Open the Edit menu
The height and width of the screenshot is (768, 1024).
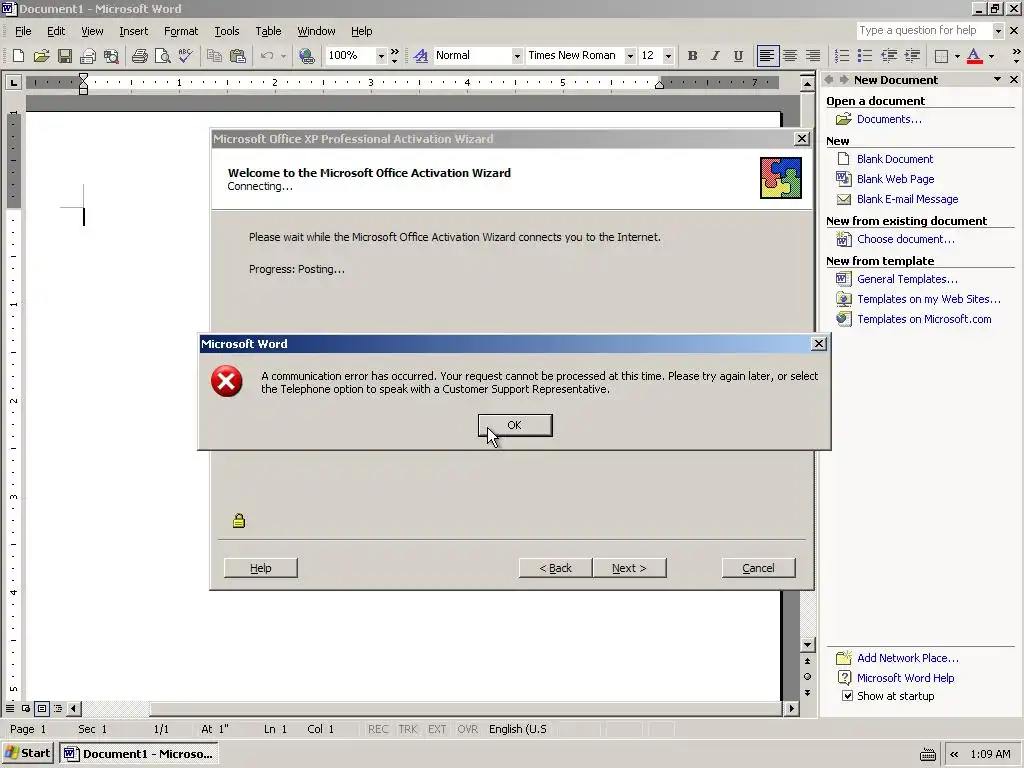pyautogui.click(x=56, y=31)
